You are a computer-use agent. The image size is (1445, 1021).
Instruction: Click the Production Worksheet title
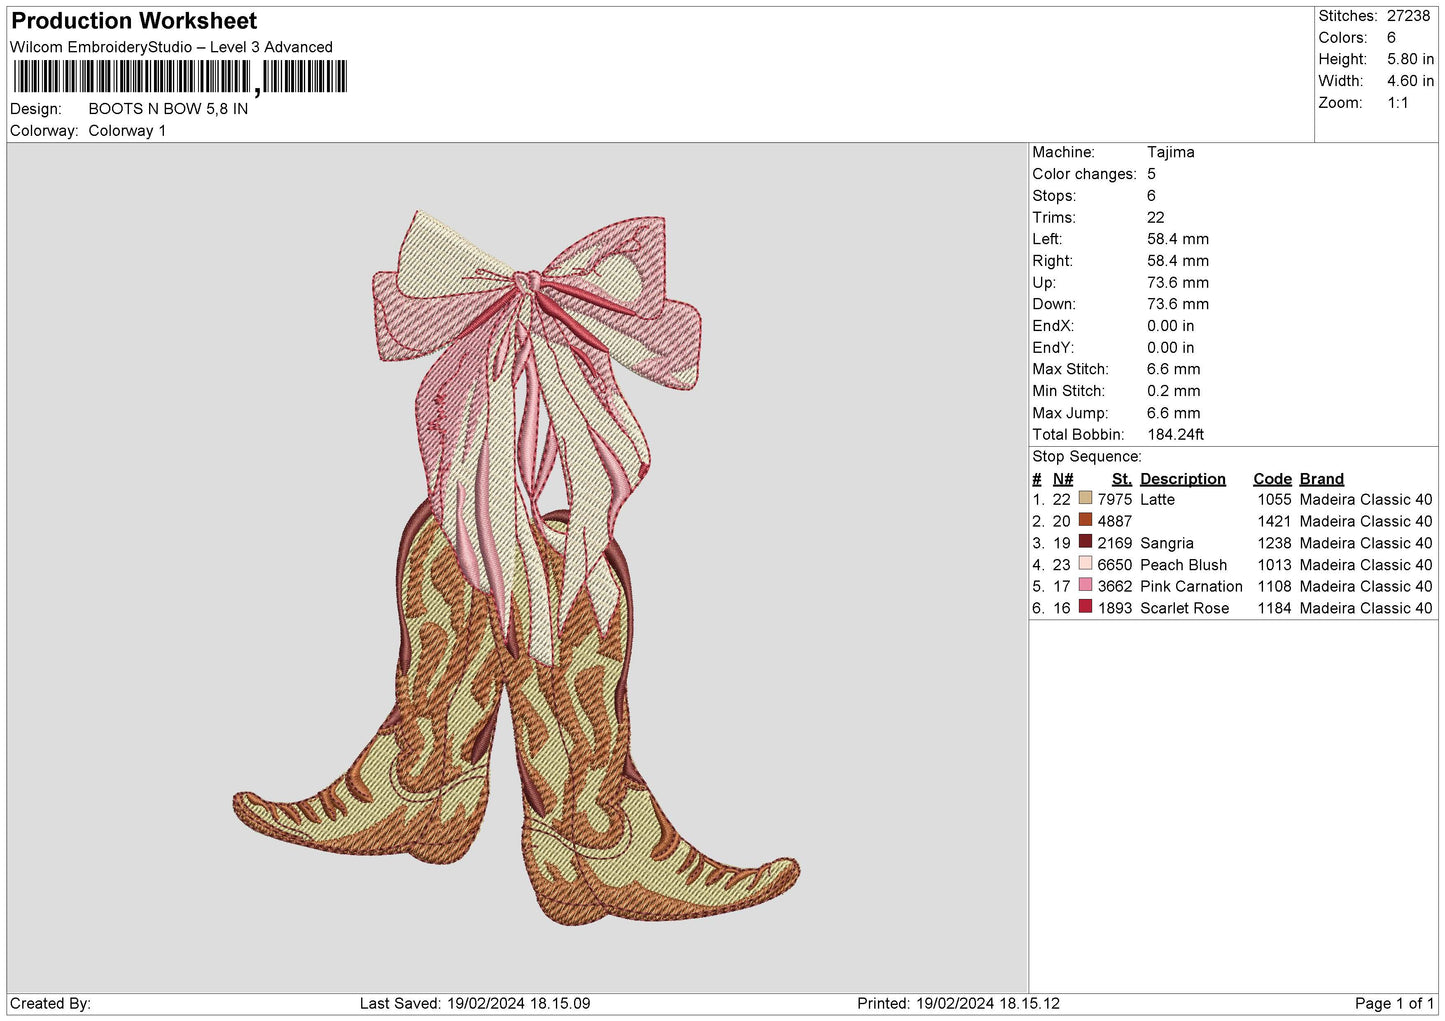(134, 21)
